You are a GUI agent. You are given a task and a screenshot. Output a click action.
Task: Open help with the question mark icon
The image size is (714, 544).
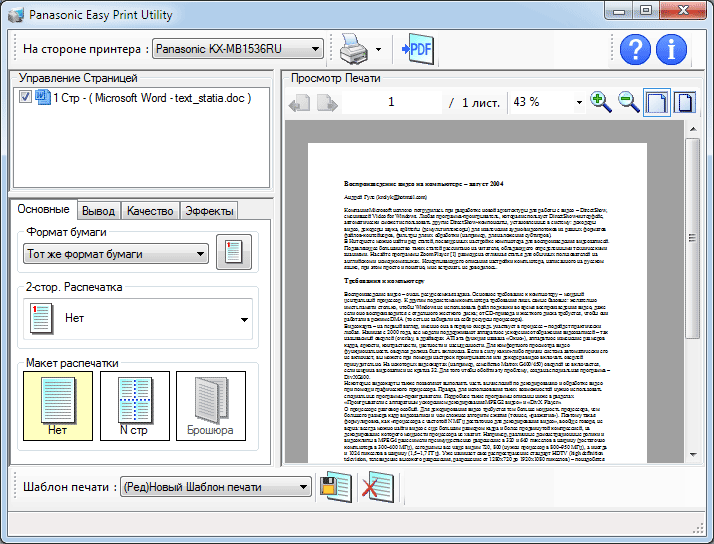635,49
